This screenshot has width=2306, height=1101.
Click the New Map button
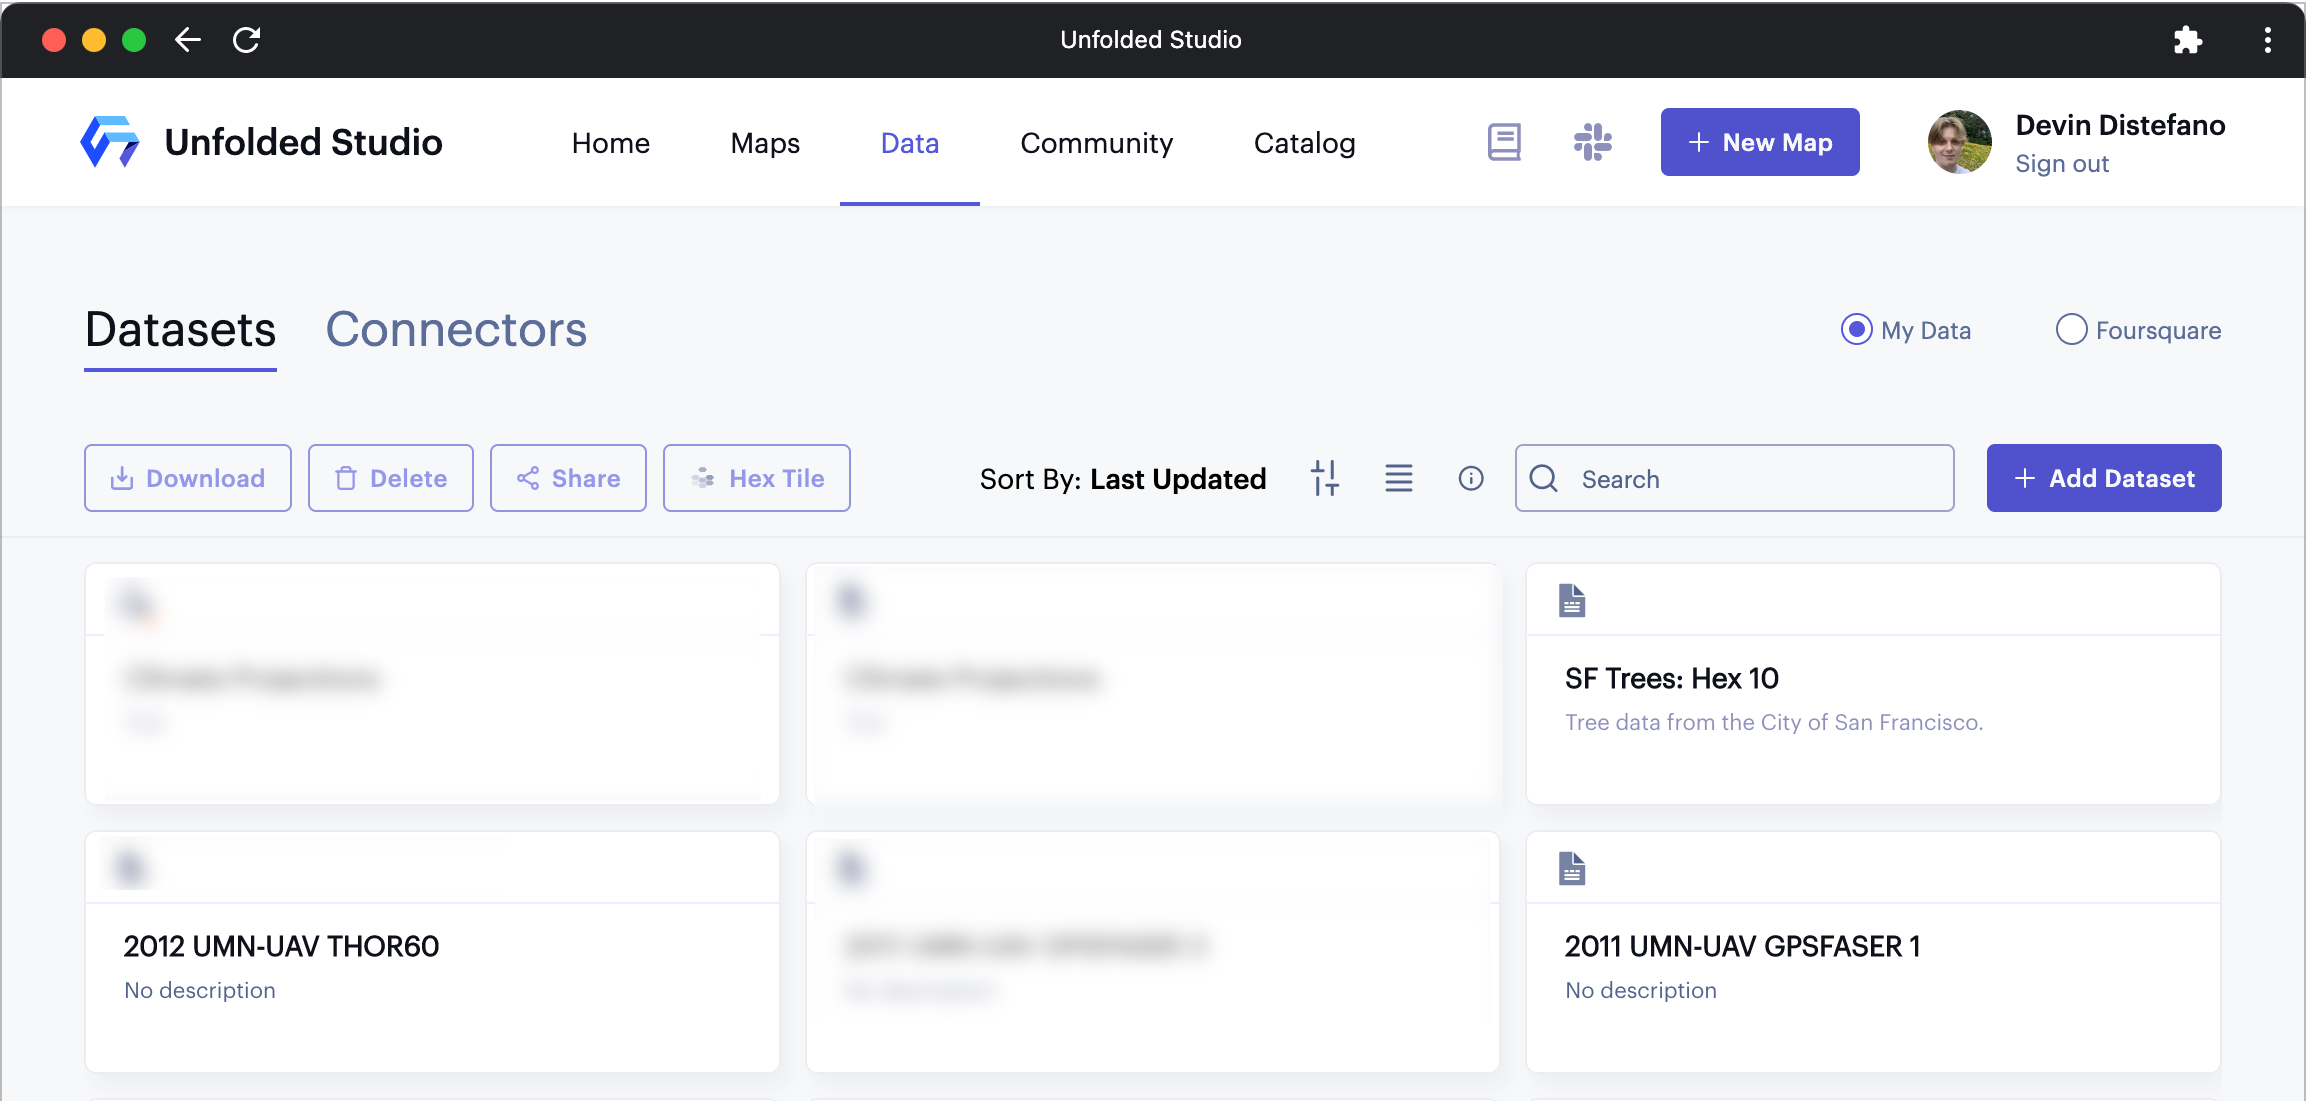(1760, 141)
